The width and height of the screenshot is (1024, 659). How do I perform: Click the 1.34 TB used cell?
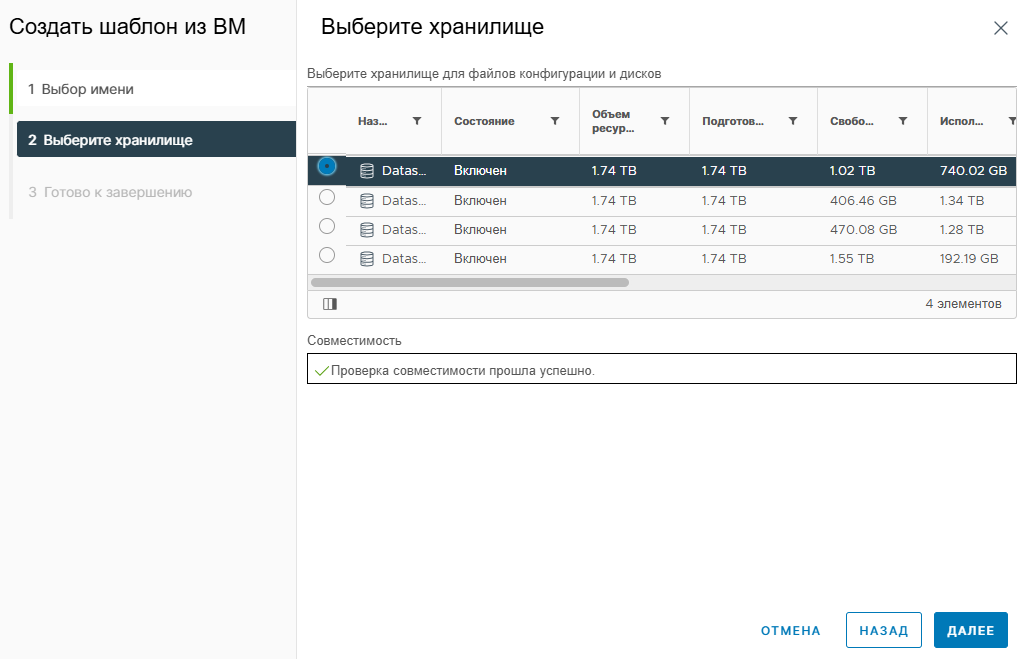tap(961, 201)
